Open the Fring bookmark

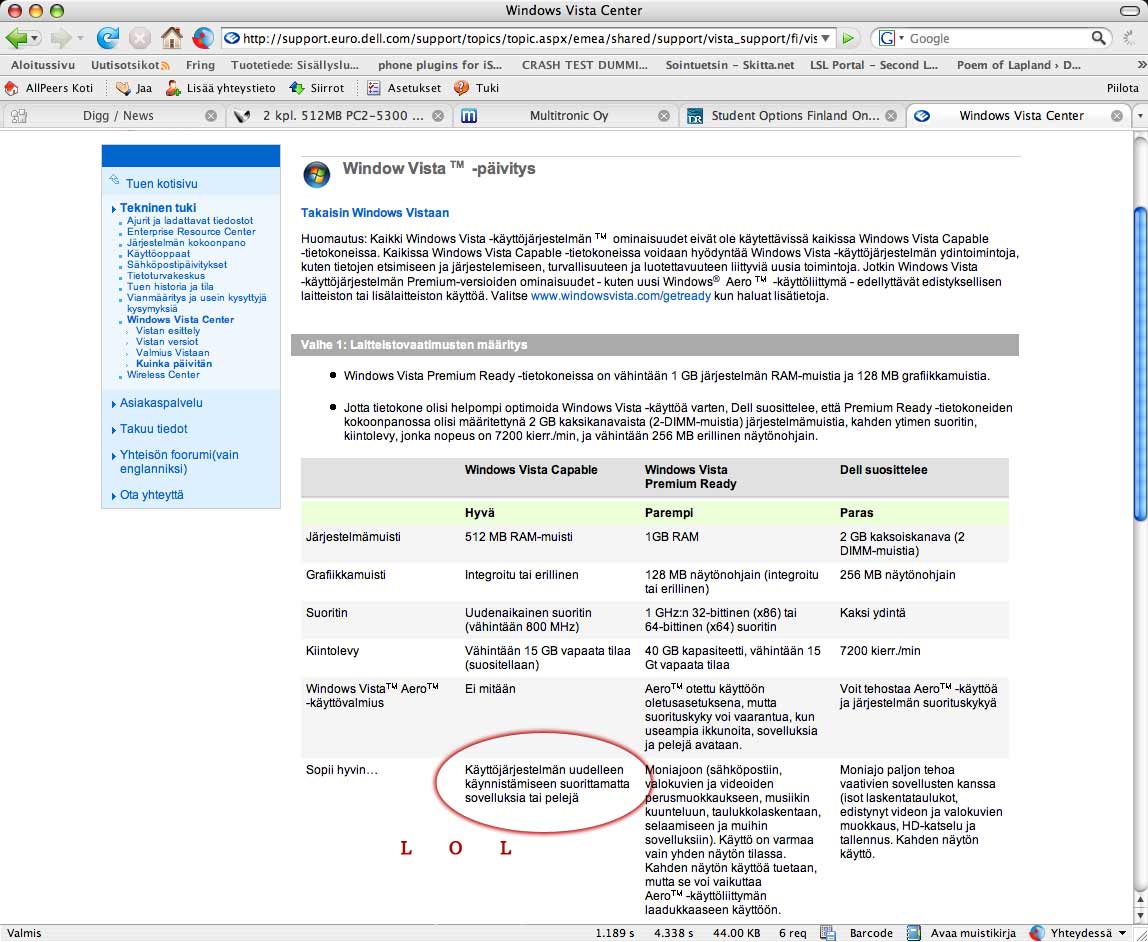200,65
